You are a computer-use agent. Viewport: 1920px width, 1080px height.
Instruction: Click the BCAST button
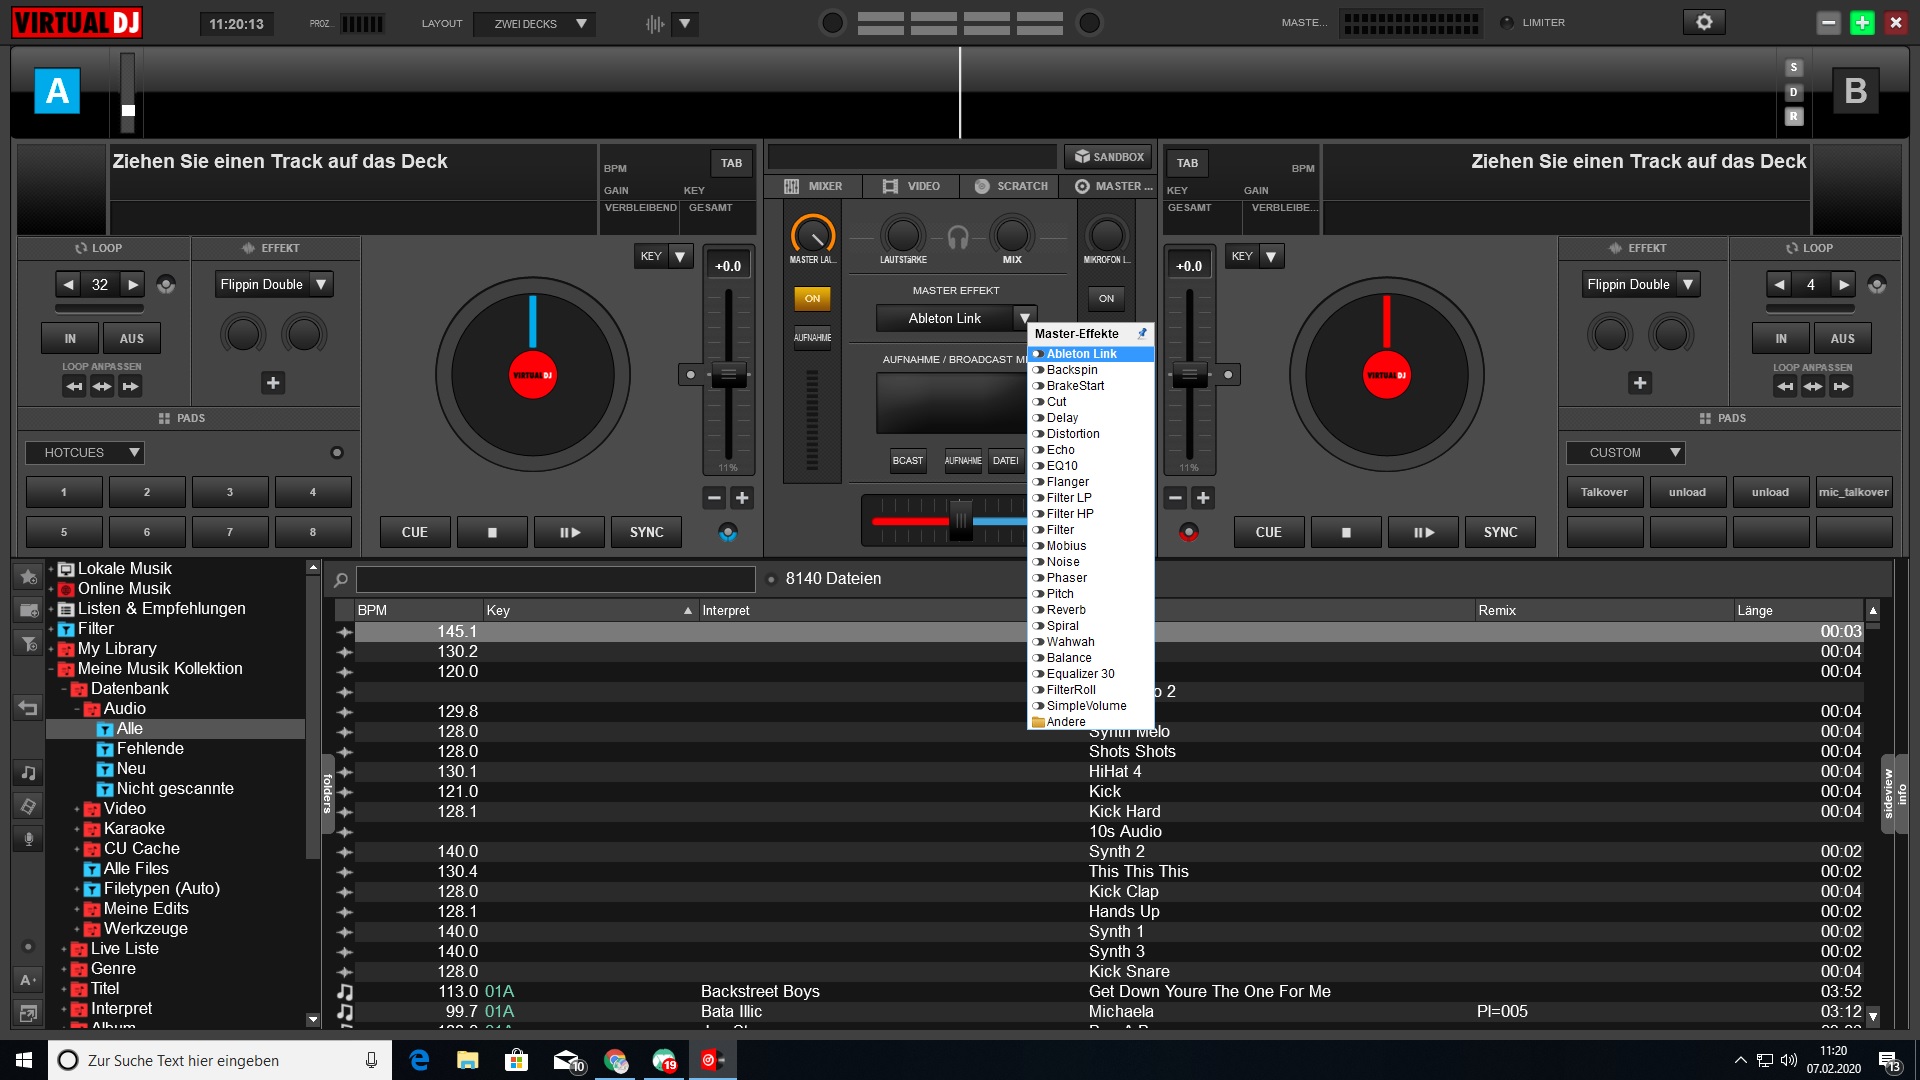[907, 461]
